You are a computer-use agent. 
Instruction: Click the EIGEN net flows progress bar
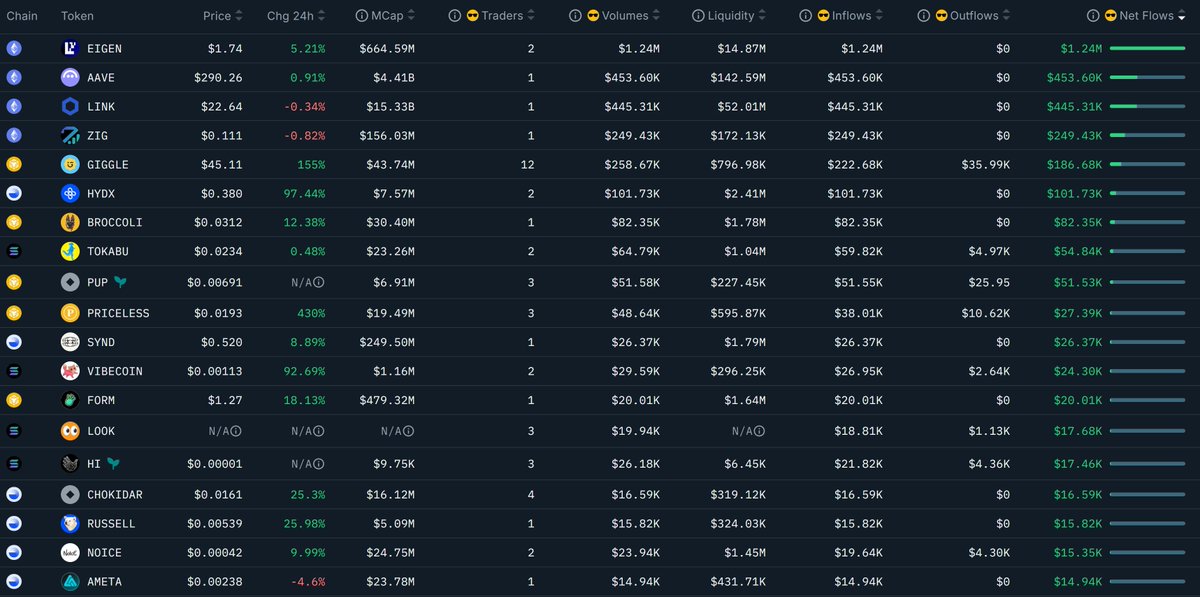[x=1147, y=48]
